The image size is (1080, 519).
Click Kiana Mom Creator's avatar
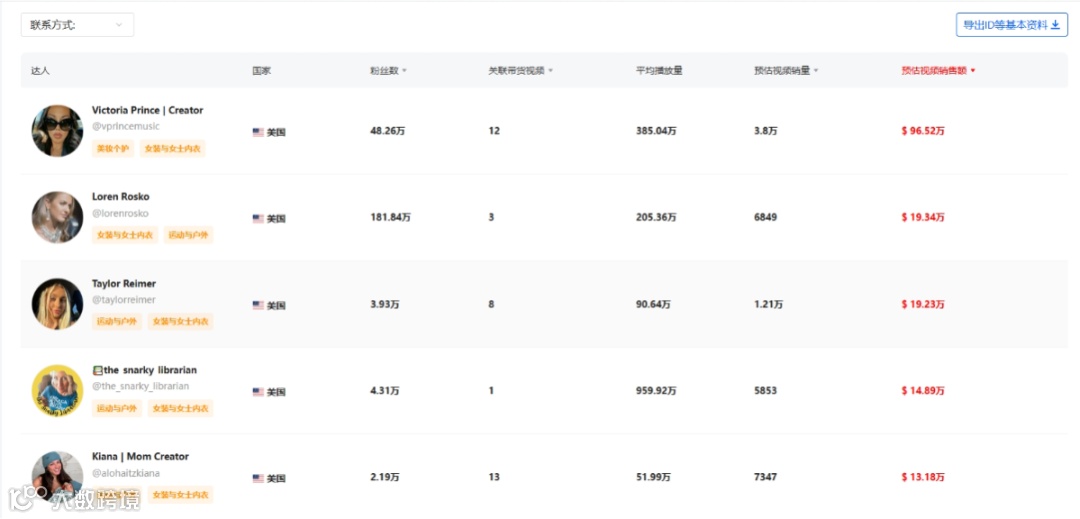(x=57, y=476)
